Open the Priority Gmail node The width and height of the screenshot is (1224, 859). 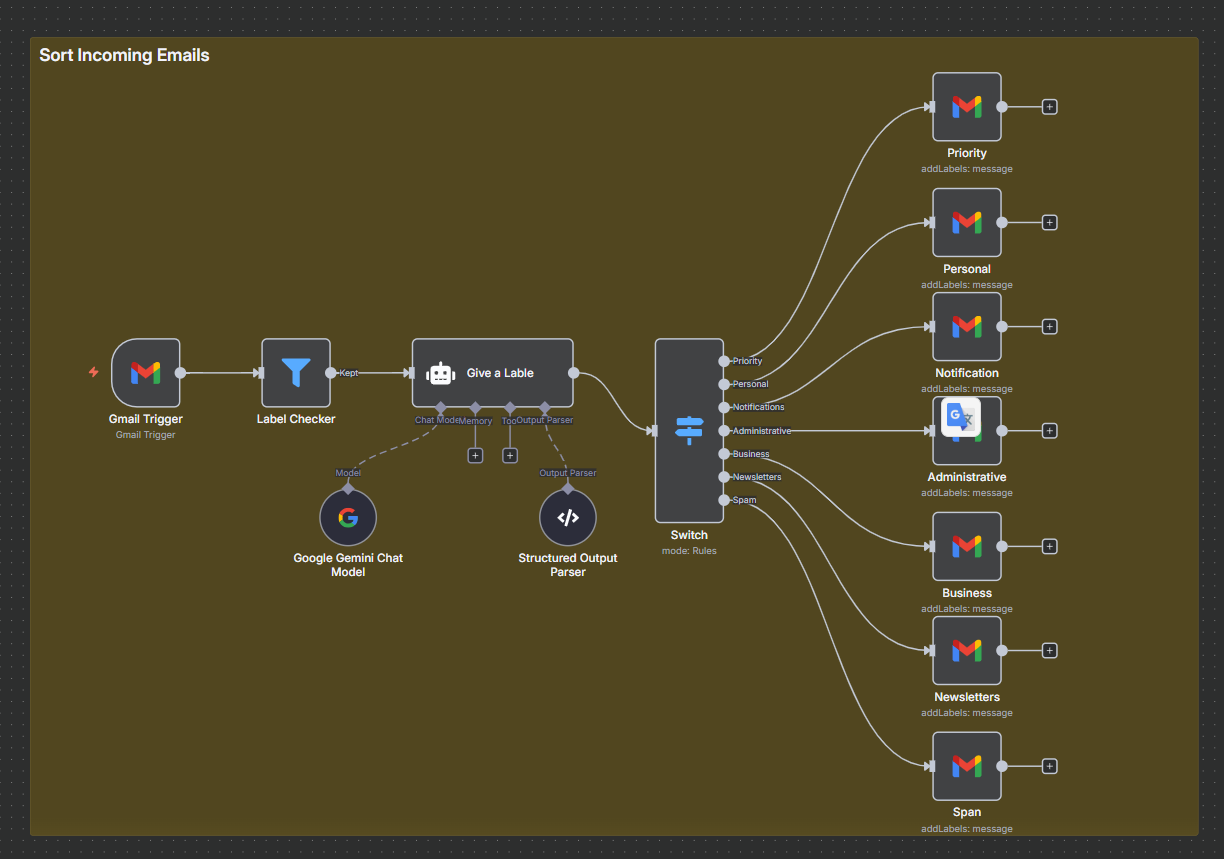point(966,107)
